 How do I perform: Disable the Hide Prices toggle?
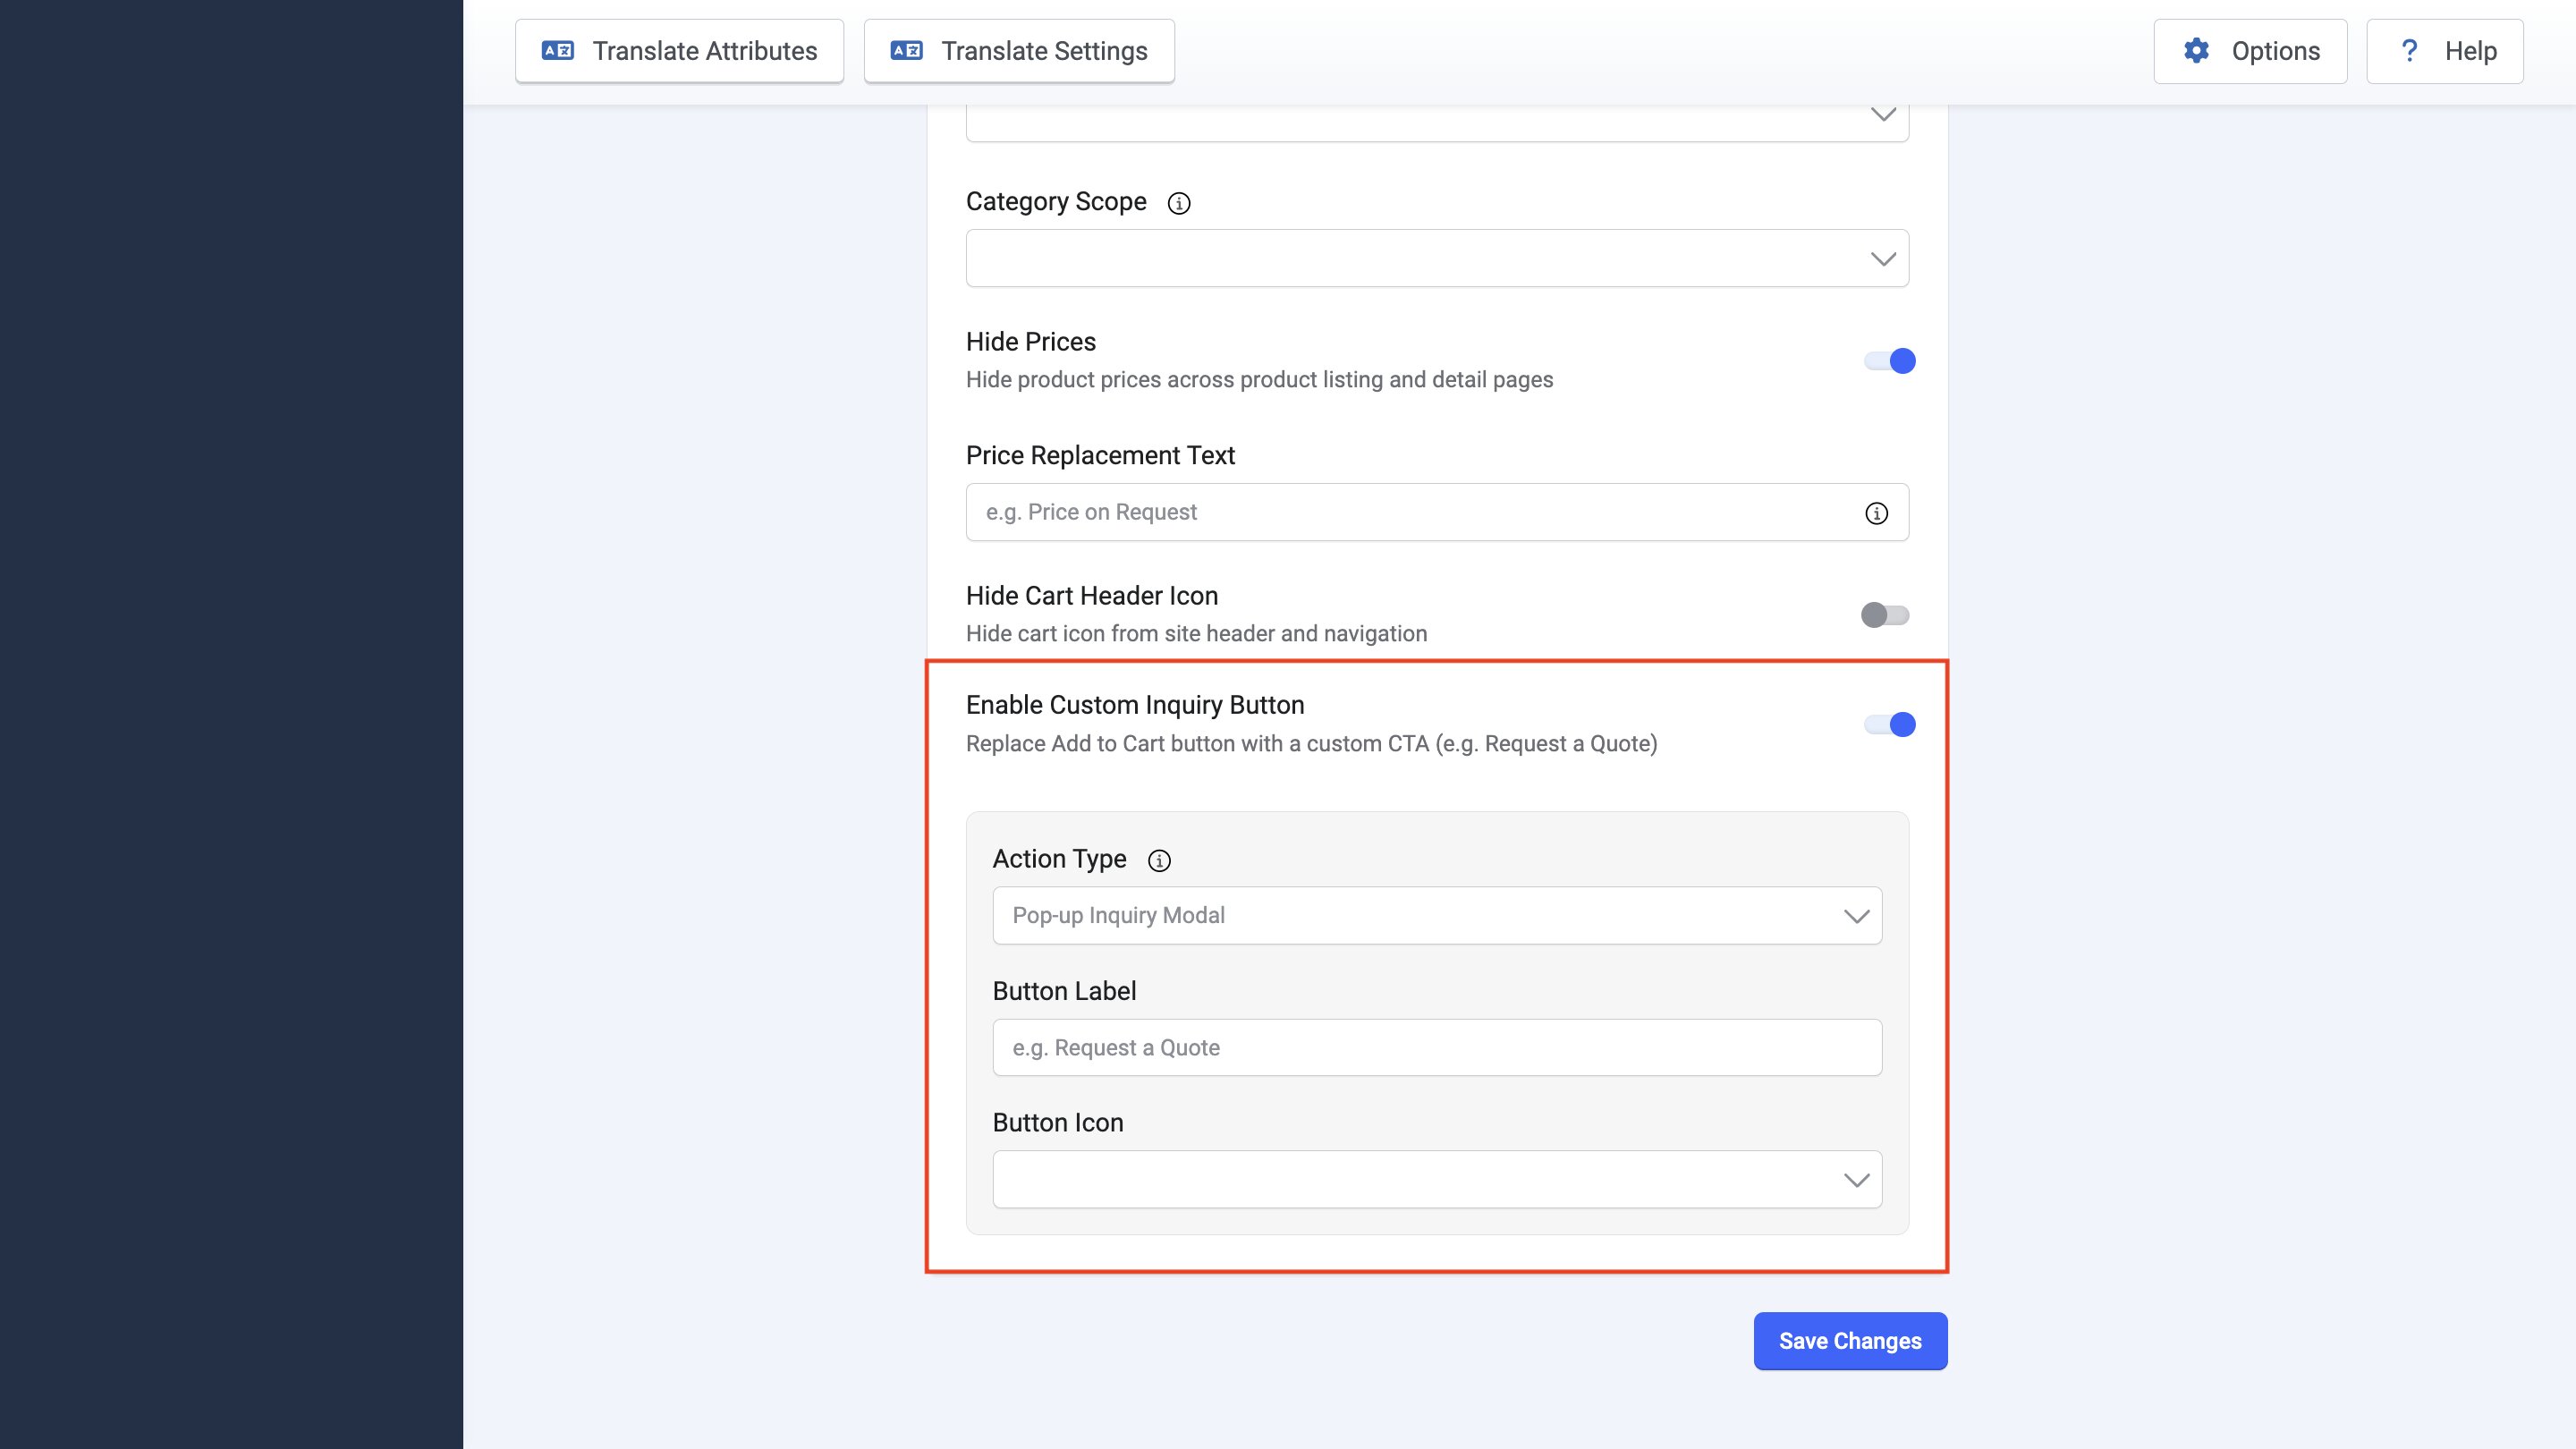tap(1889, 361)
